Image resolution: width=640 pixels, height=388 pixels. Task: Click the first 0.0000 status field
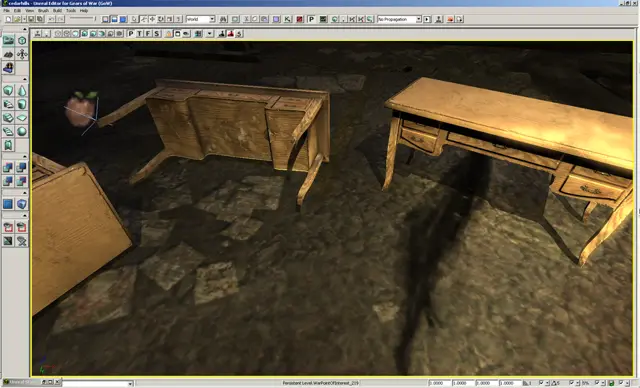[439, 383]
